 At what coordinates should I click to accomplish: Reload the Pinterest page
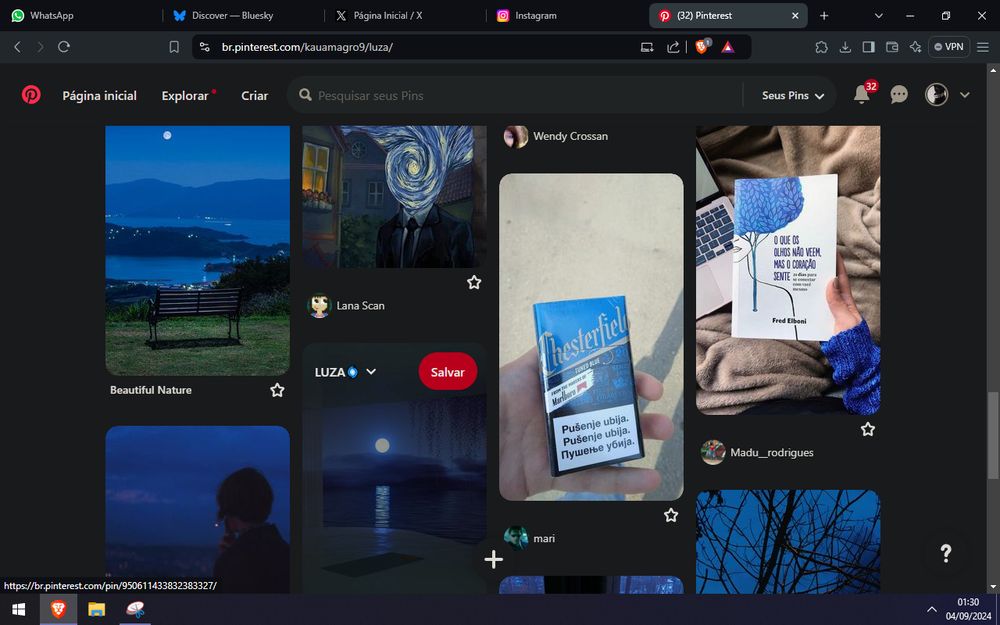tap(64, 47)
